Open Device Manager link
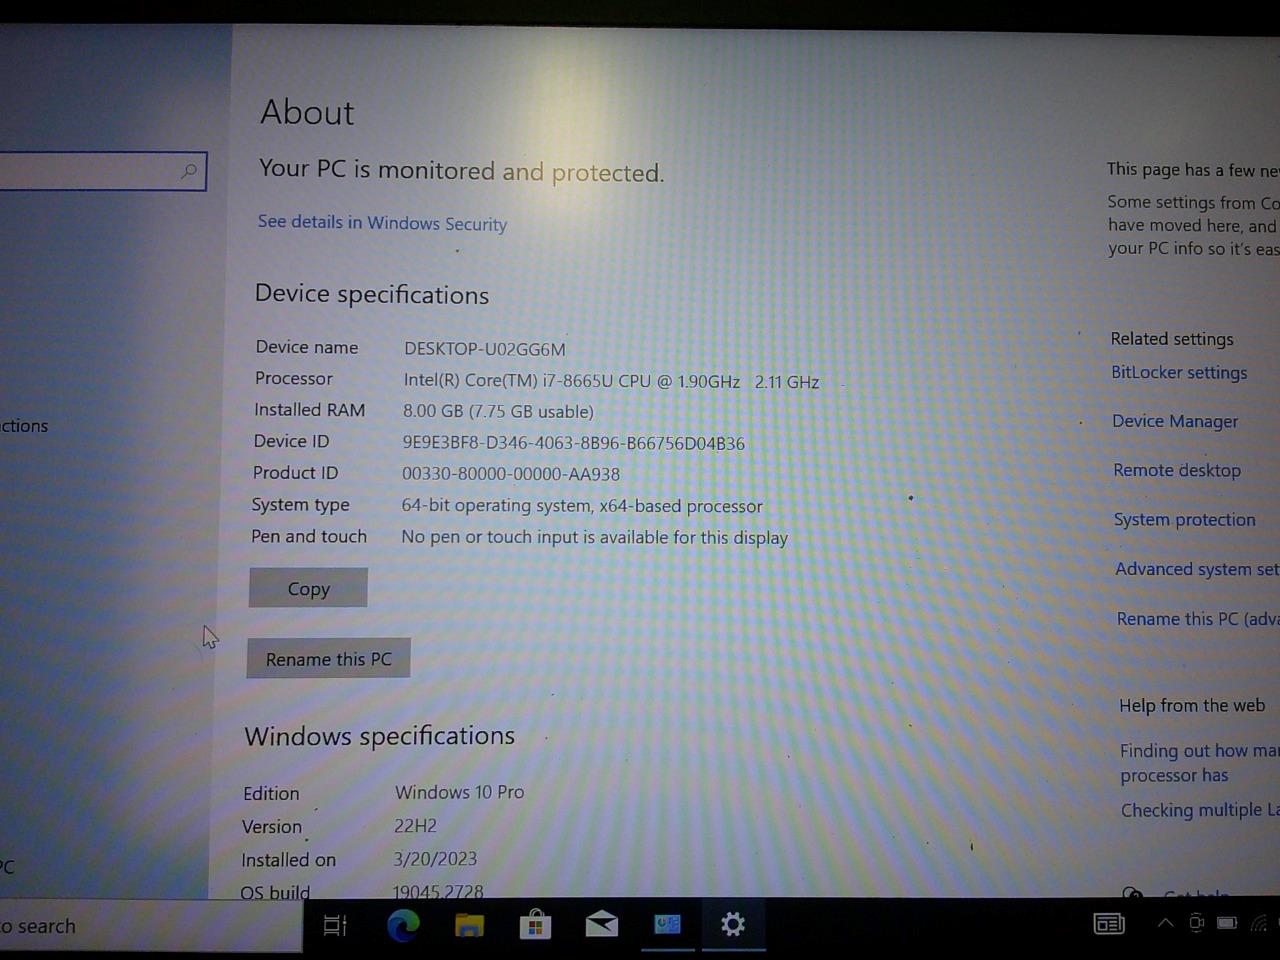 tap(1175, 422)
